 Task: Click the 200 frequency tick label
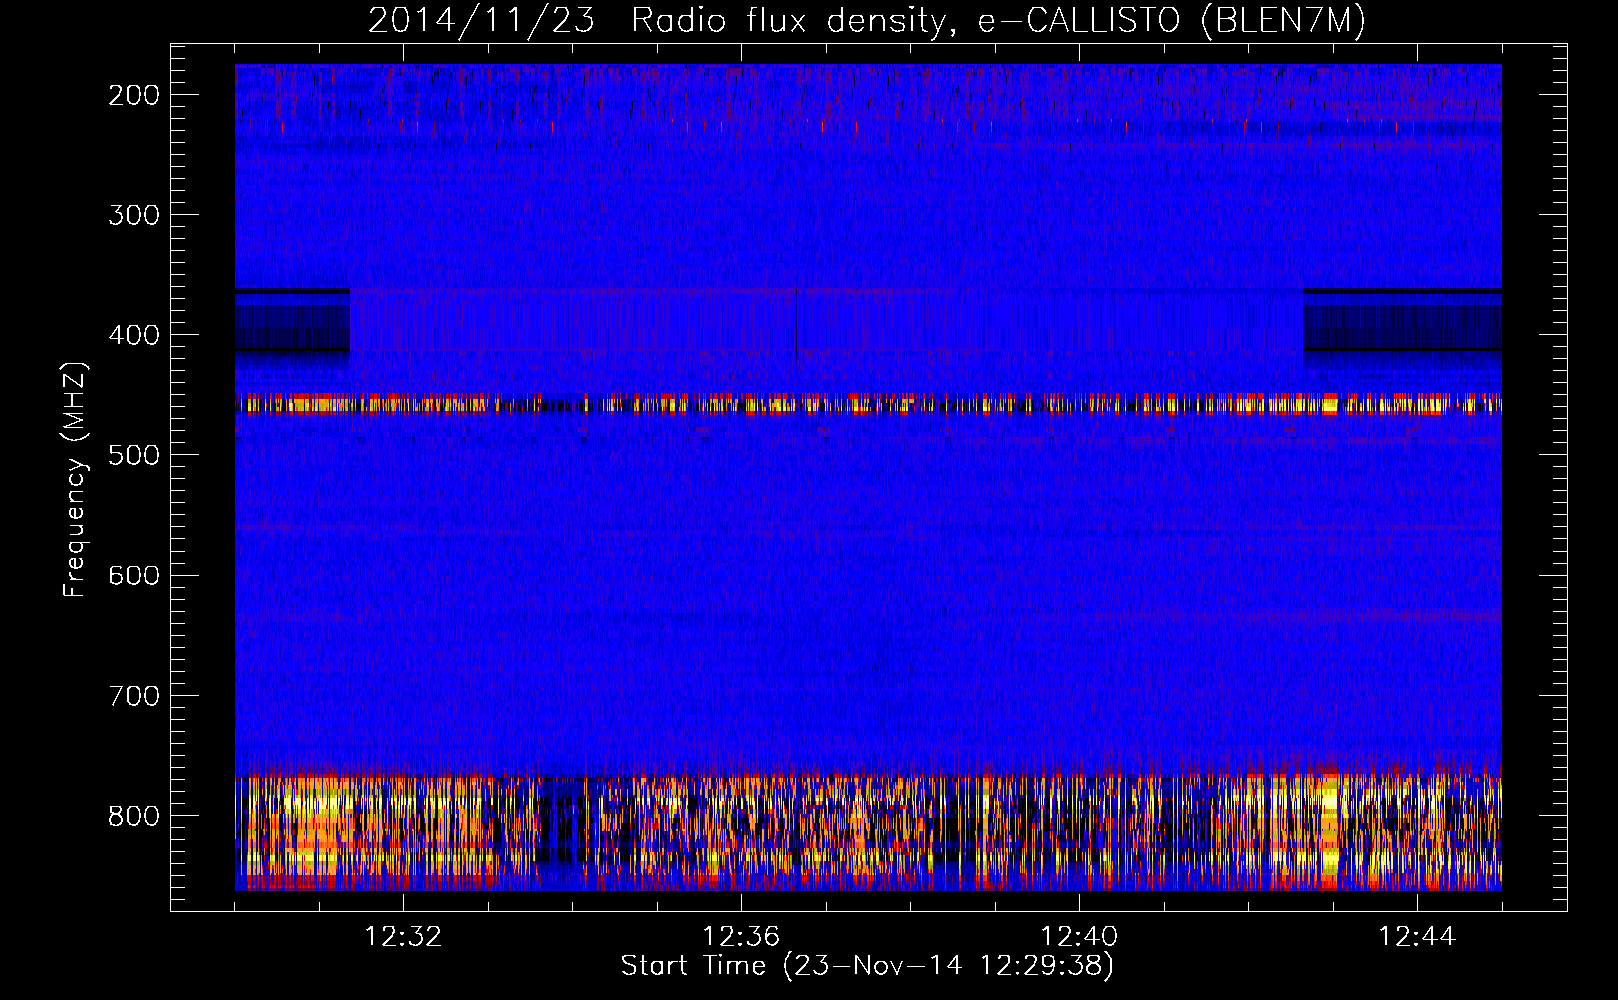(x=134, y=95)
